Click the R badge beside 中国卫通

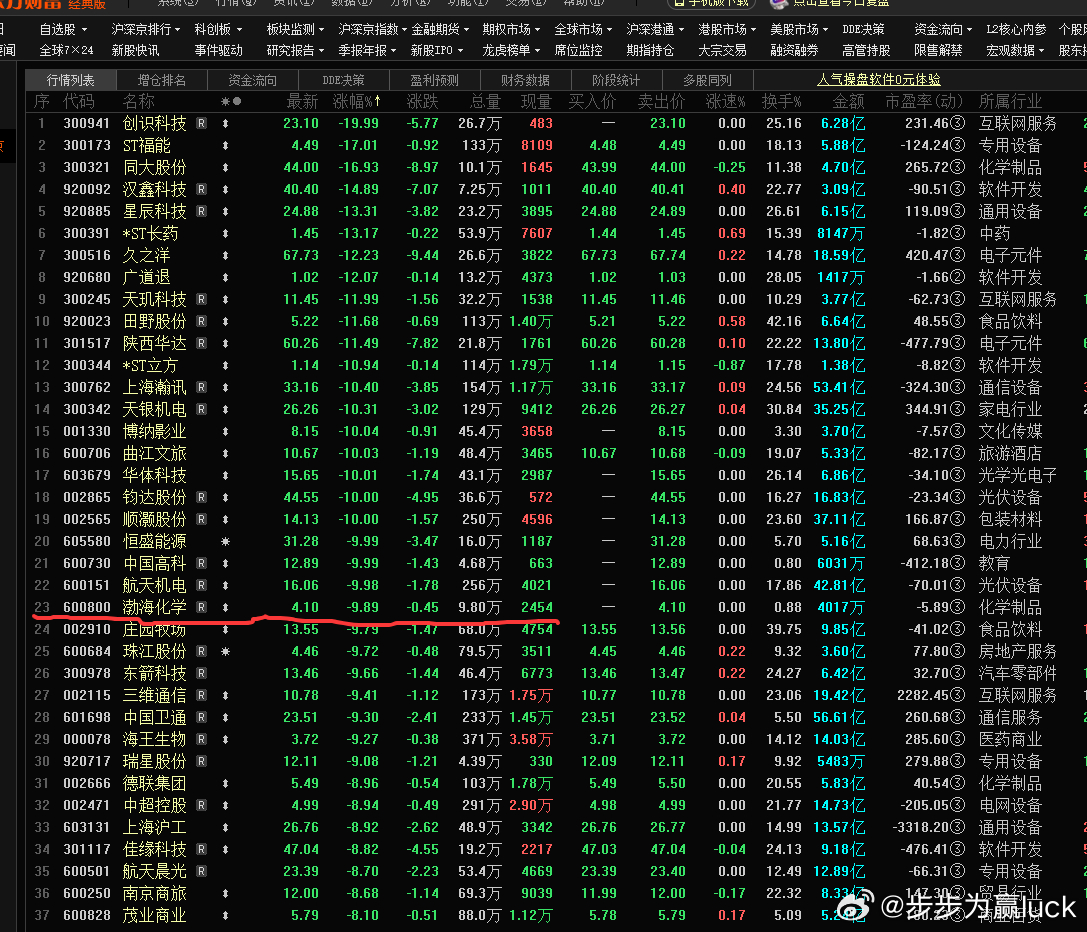[201, 717]
